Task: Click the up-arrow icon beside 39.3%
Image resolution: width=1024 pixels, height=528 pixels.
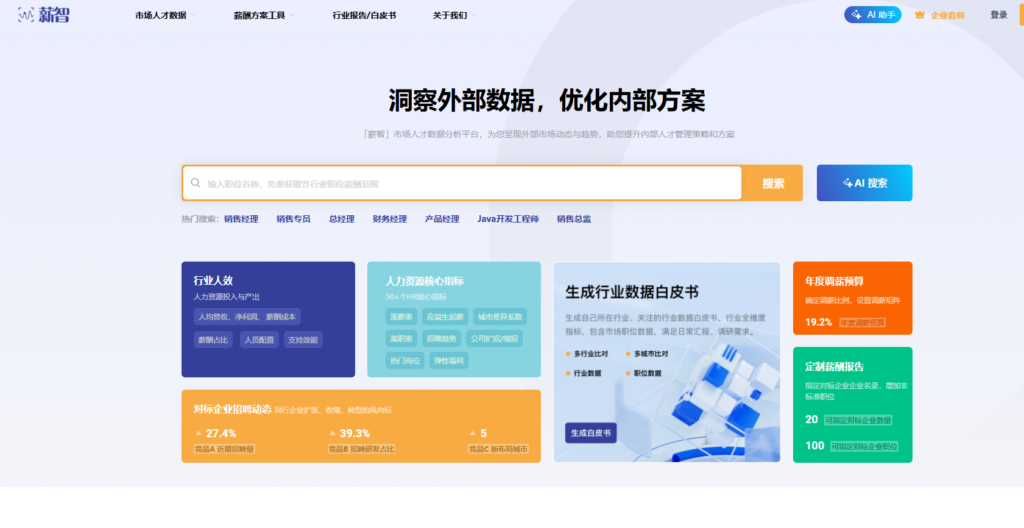Action: [x=332, y=433]
